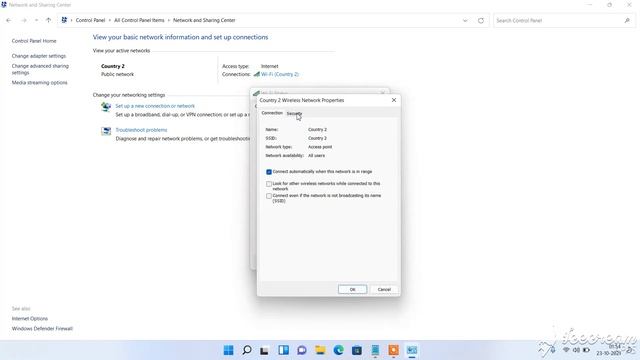640x360 pixels.
Task: Click forward arrow in Control Panel
Action: point(24,20)
